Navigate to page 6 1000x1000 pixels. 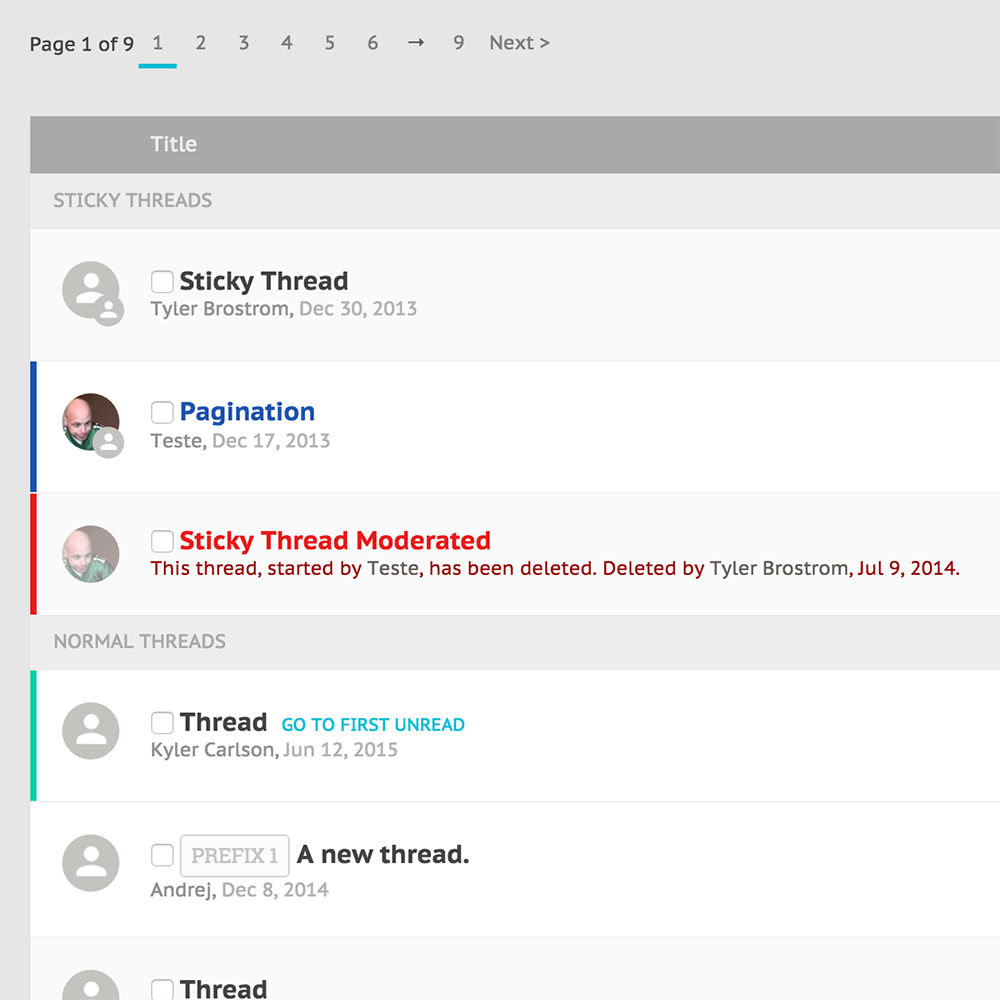coord(372,43)
